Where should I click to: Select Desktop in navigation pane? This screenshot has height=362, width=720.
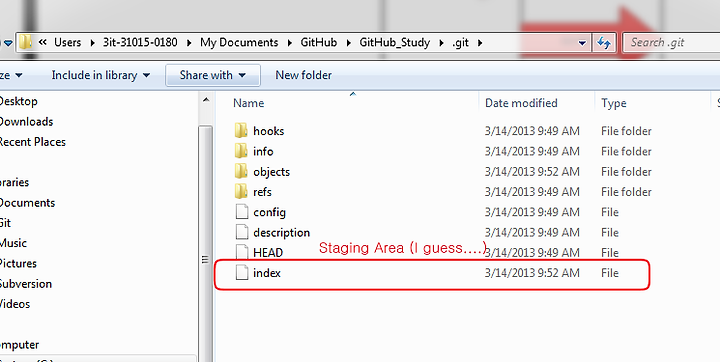pyautogui.click(x=18, y=101)
